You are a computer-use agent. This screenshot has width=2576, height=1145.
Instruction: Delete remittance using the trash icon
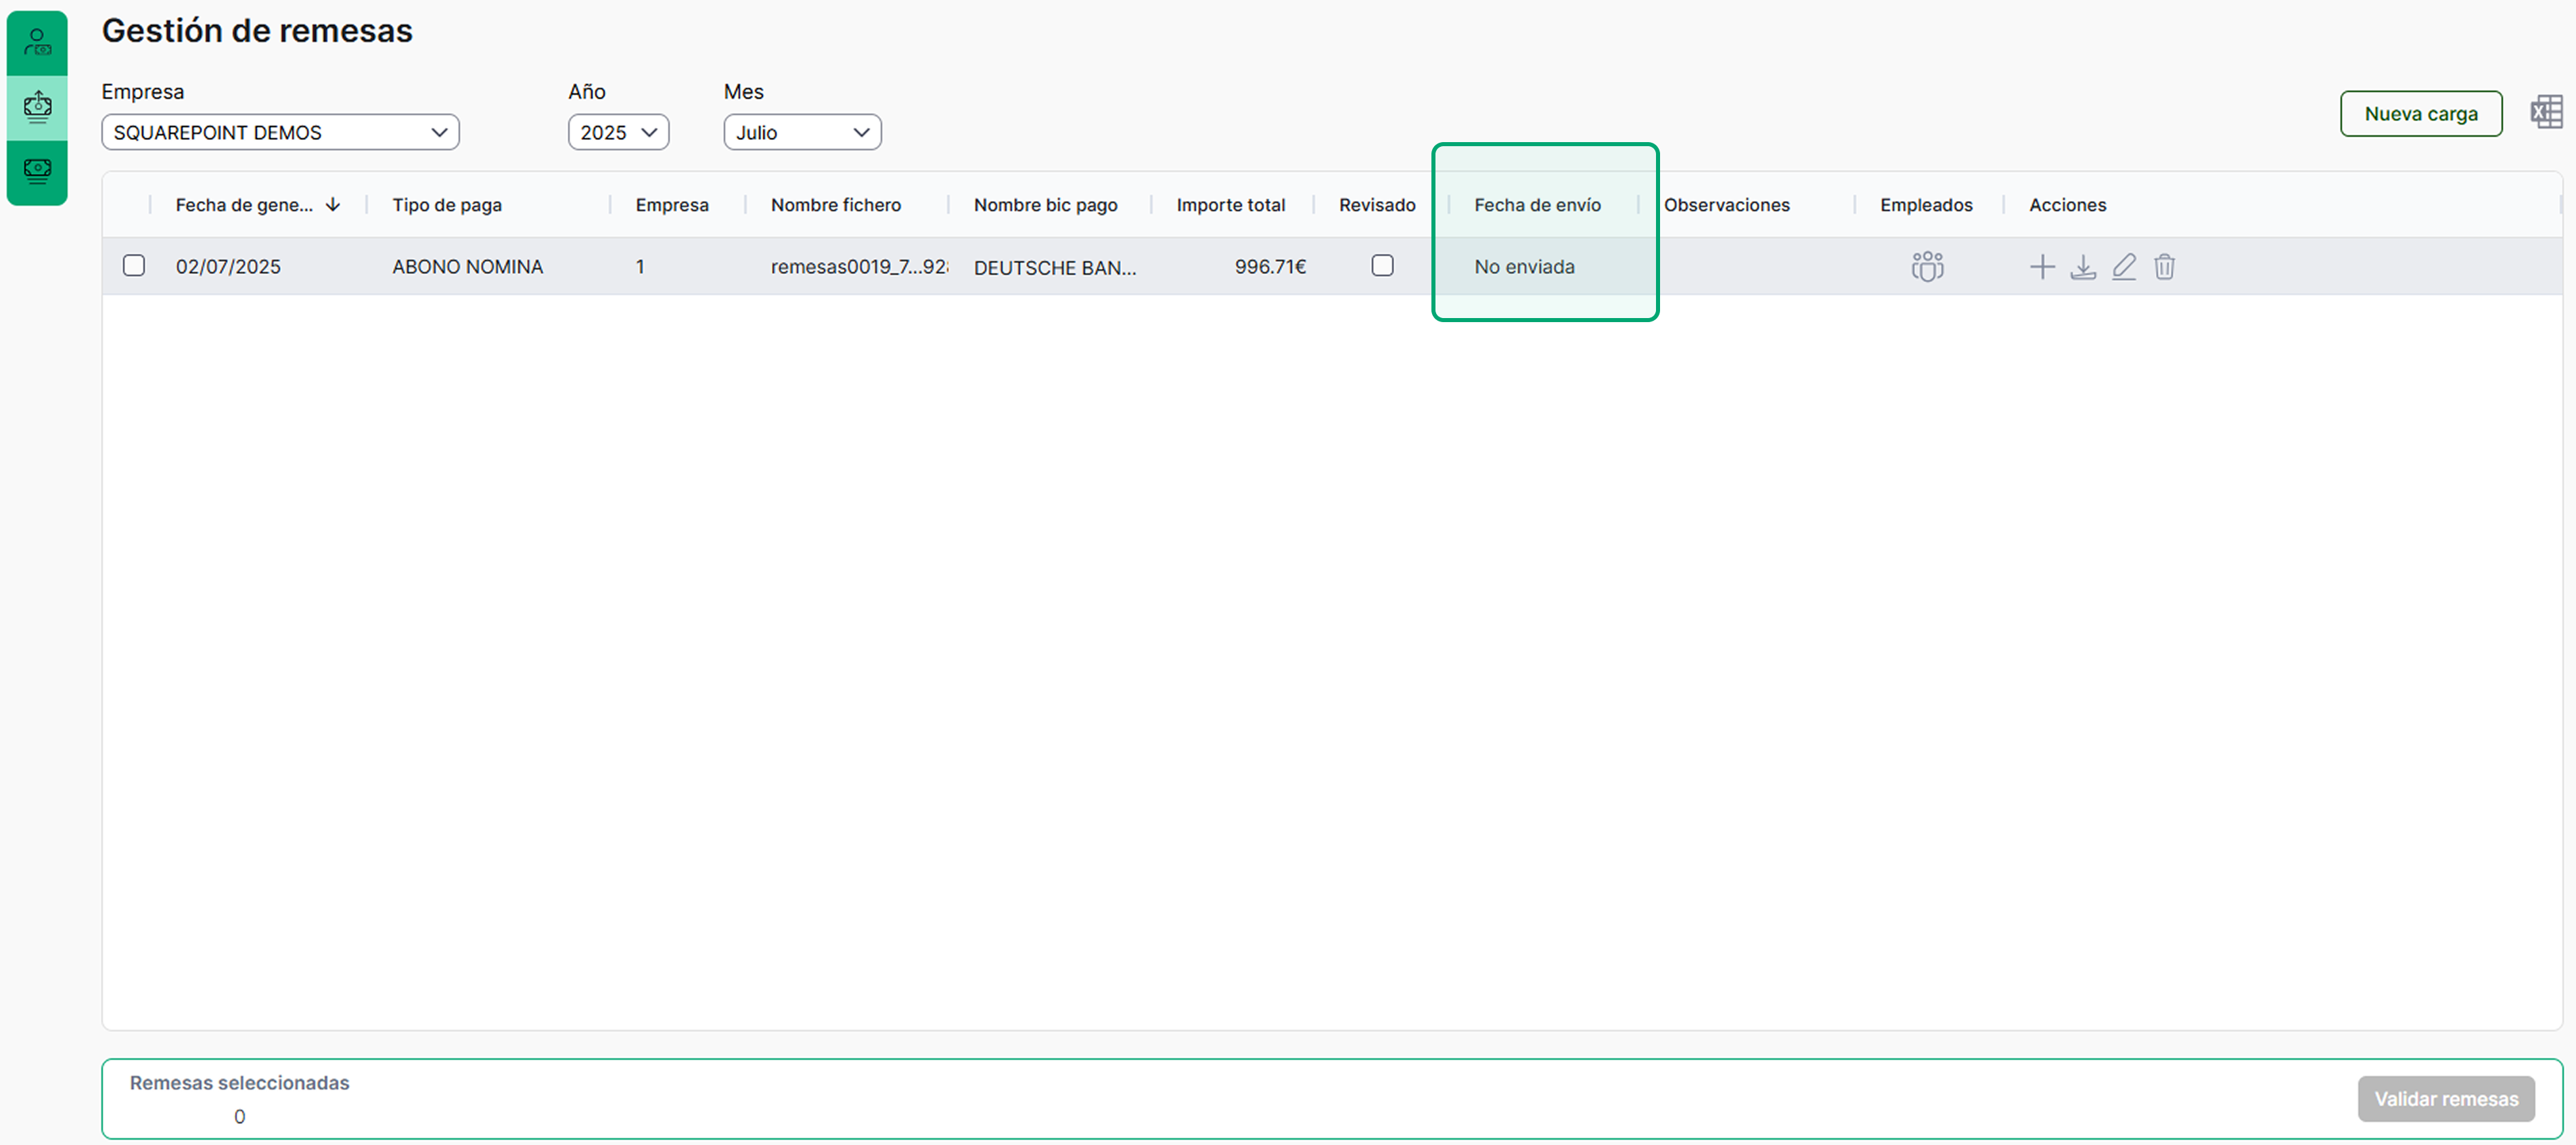[x=2164, y=266]
